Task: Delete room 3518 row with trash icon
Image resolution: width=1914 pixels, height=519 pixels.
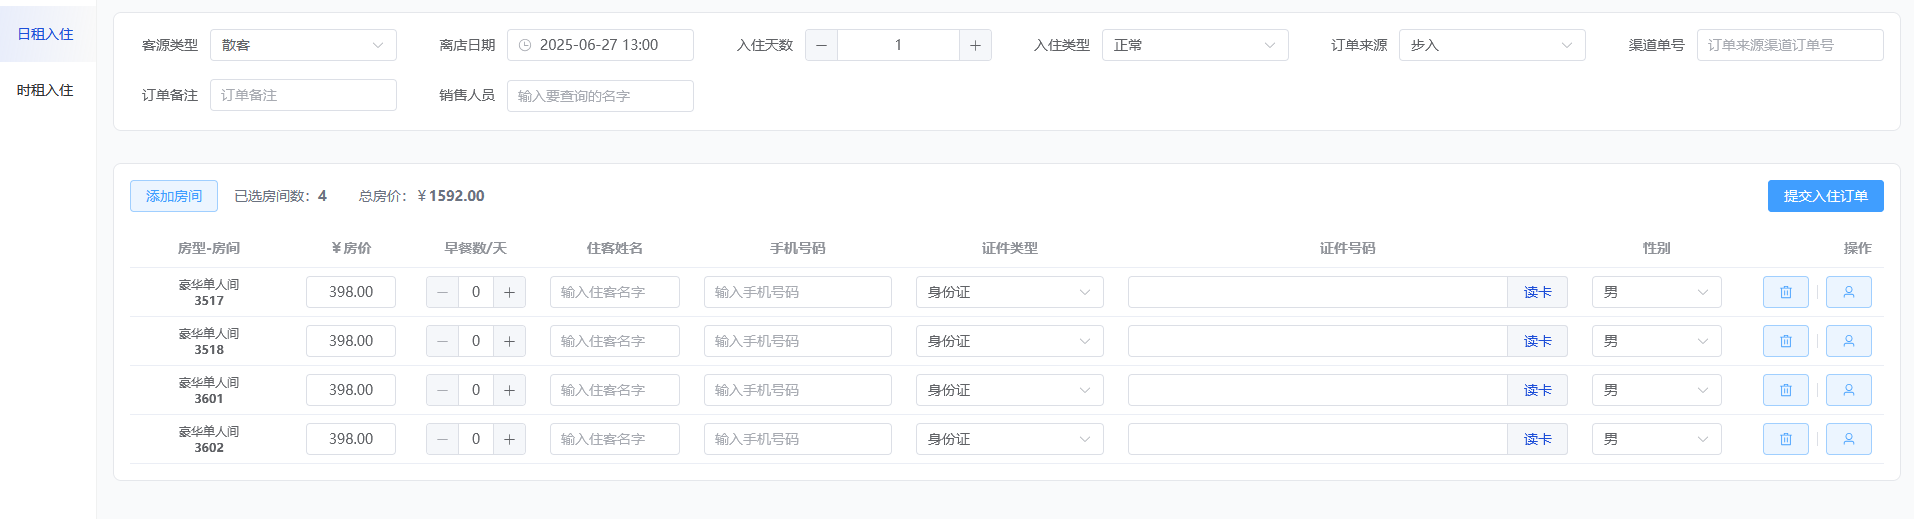Action: (1785, 341)
